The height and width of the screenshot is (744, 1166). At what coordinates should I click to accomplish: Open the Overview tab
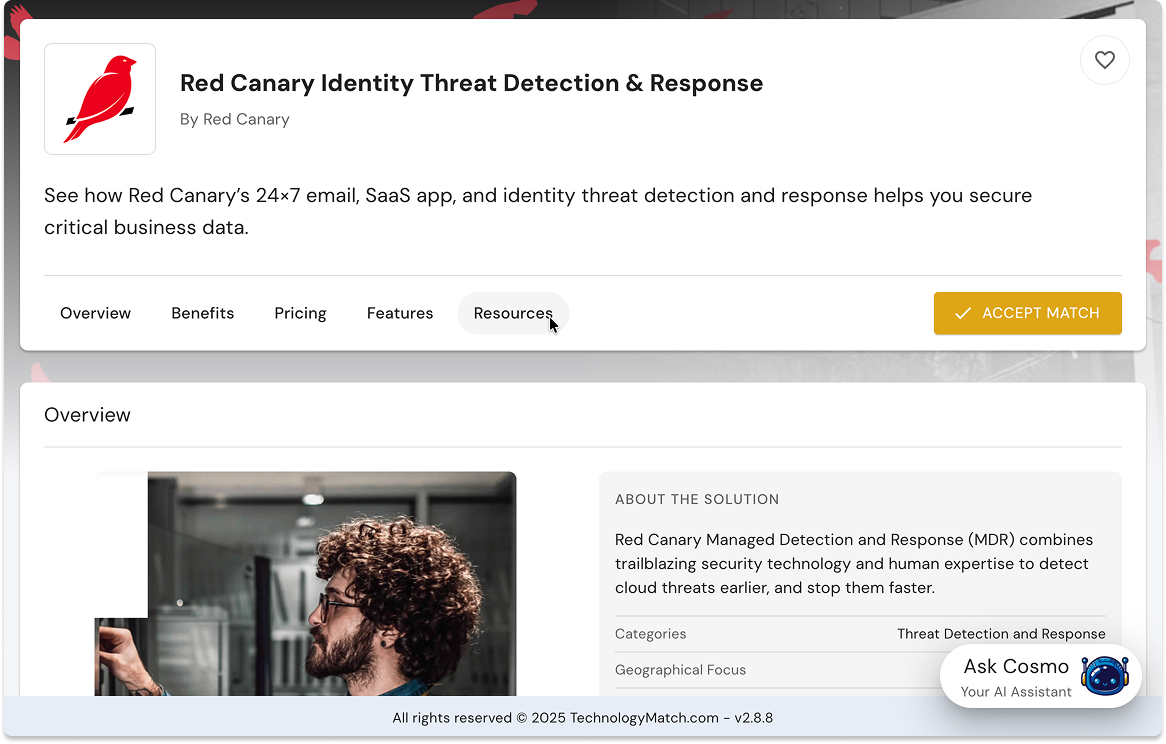tap(95, 314)
